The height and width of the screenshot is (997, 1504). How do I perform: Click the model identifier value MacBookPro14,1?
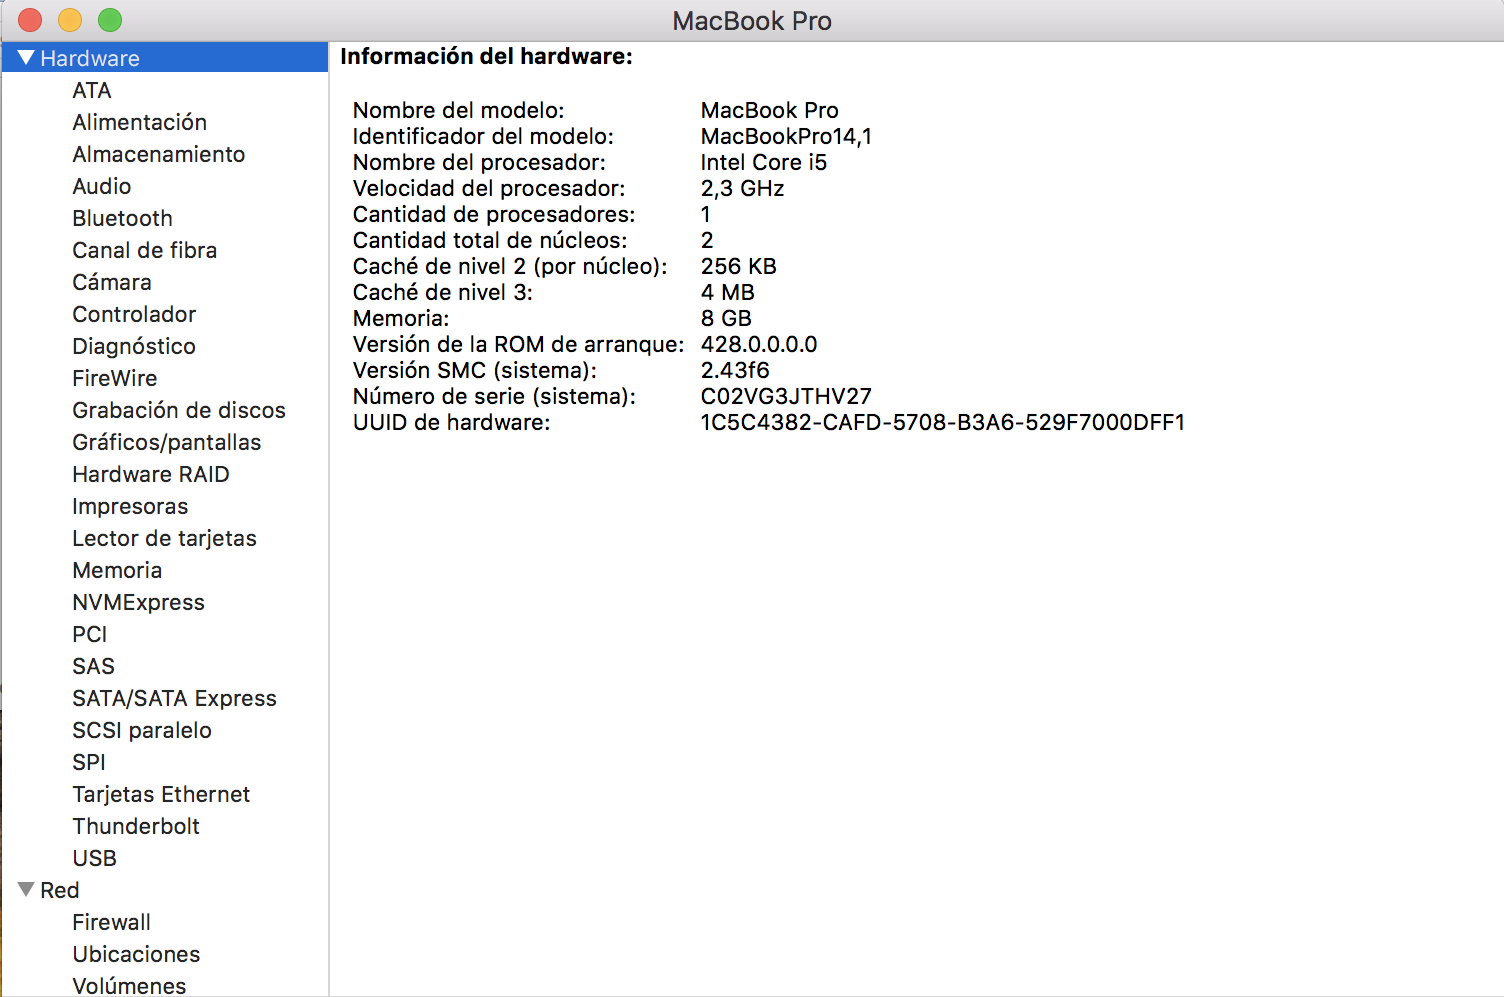coord(786,136)
